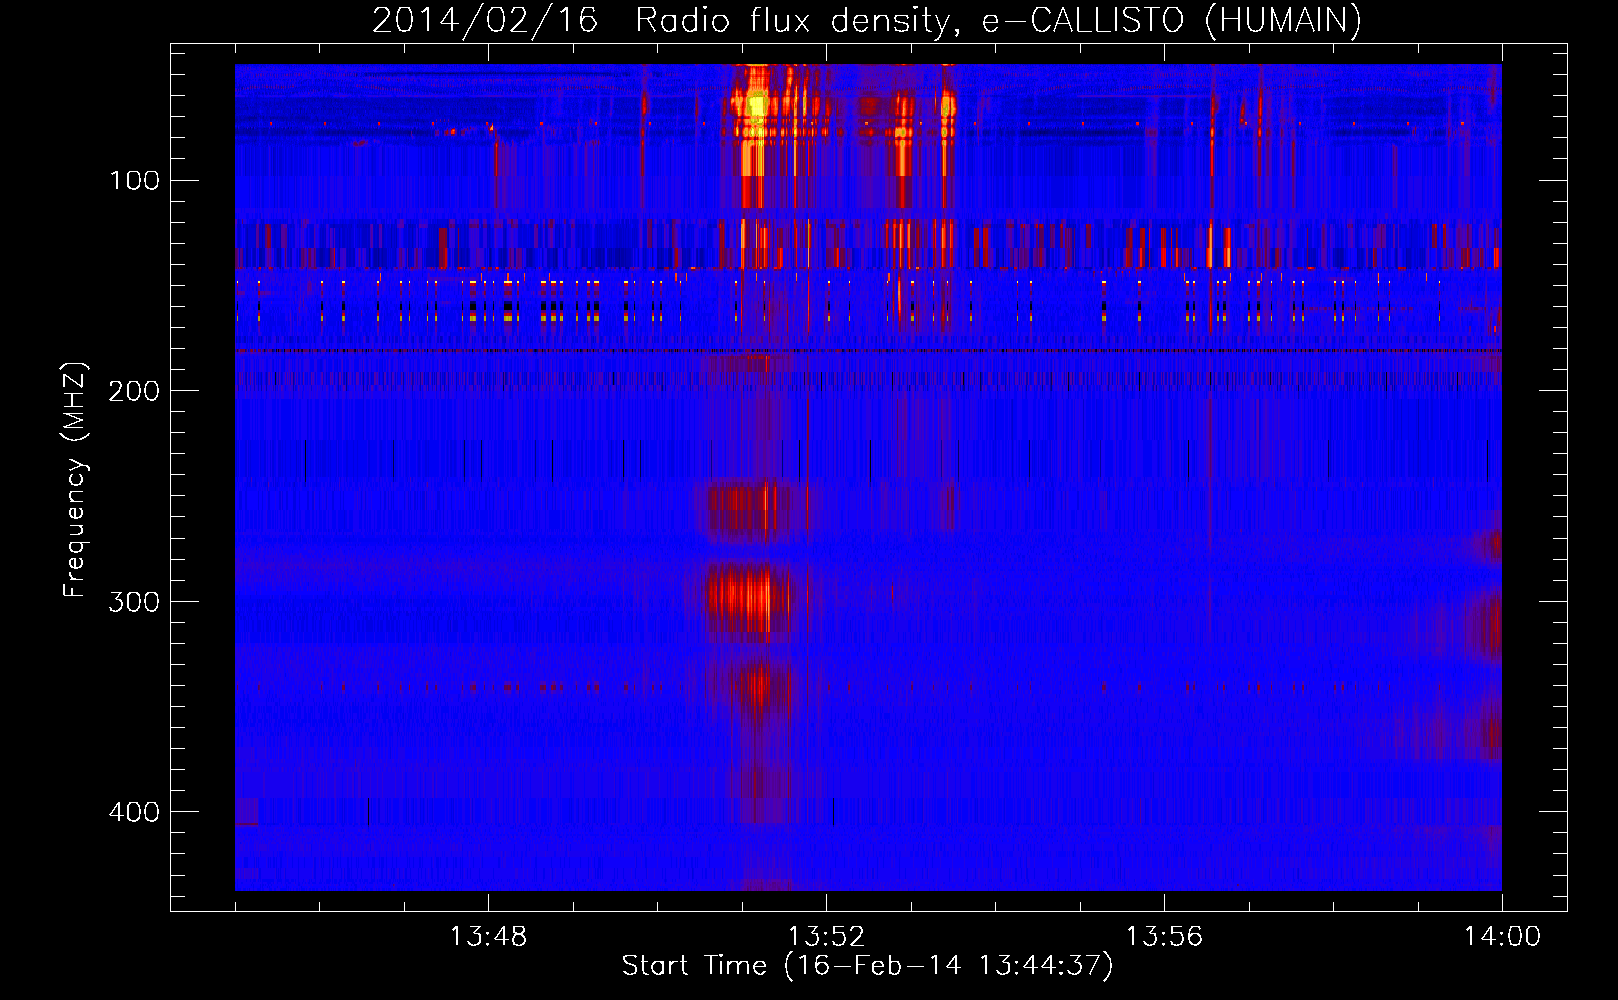
Task: Click the plot title "2014/02/16 Radio flux density, e-CALLISTO (HUMAIN)"
Action: [866, 20]
